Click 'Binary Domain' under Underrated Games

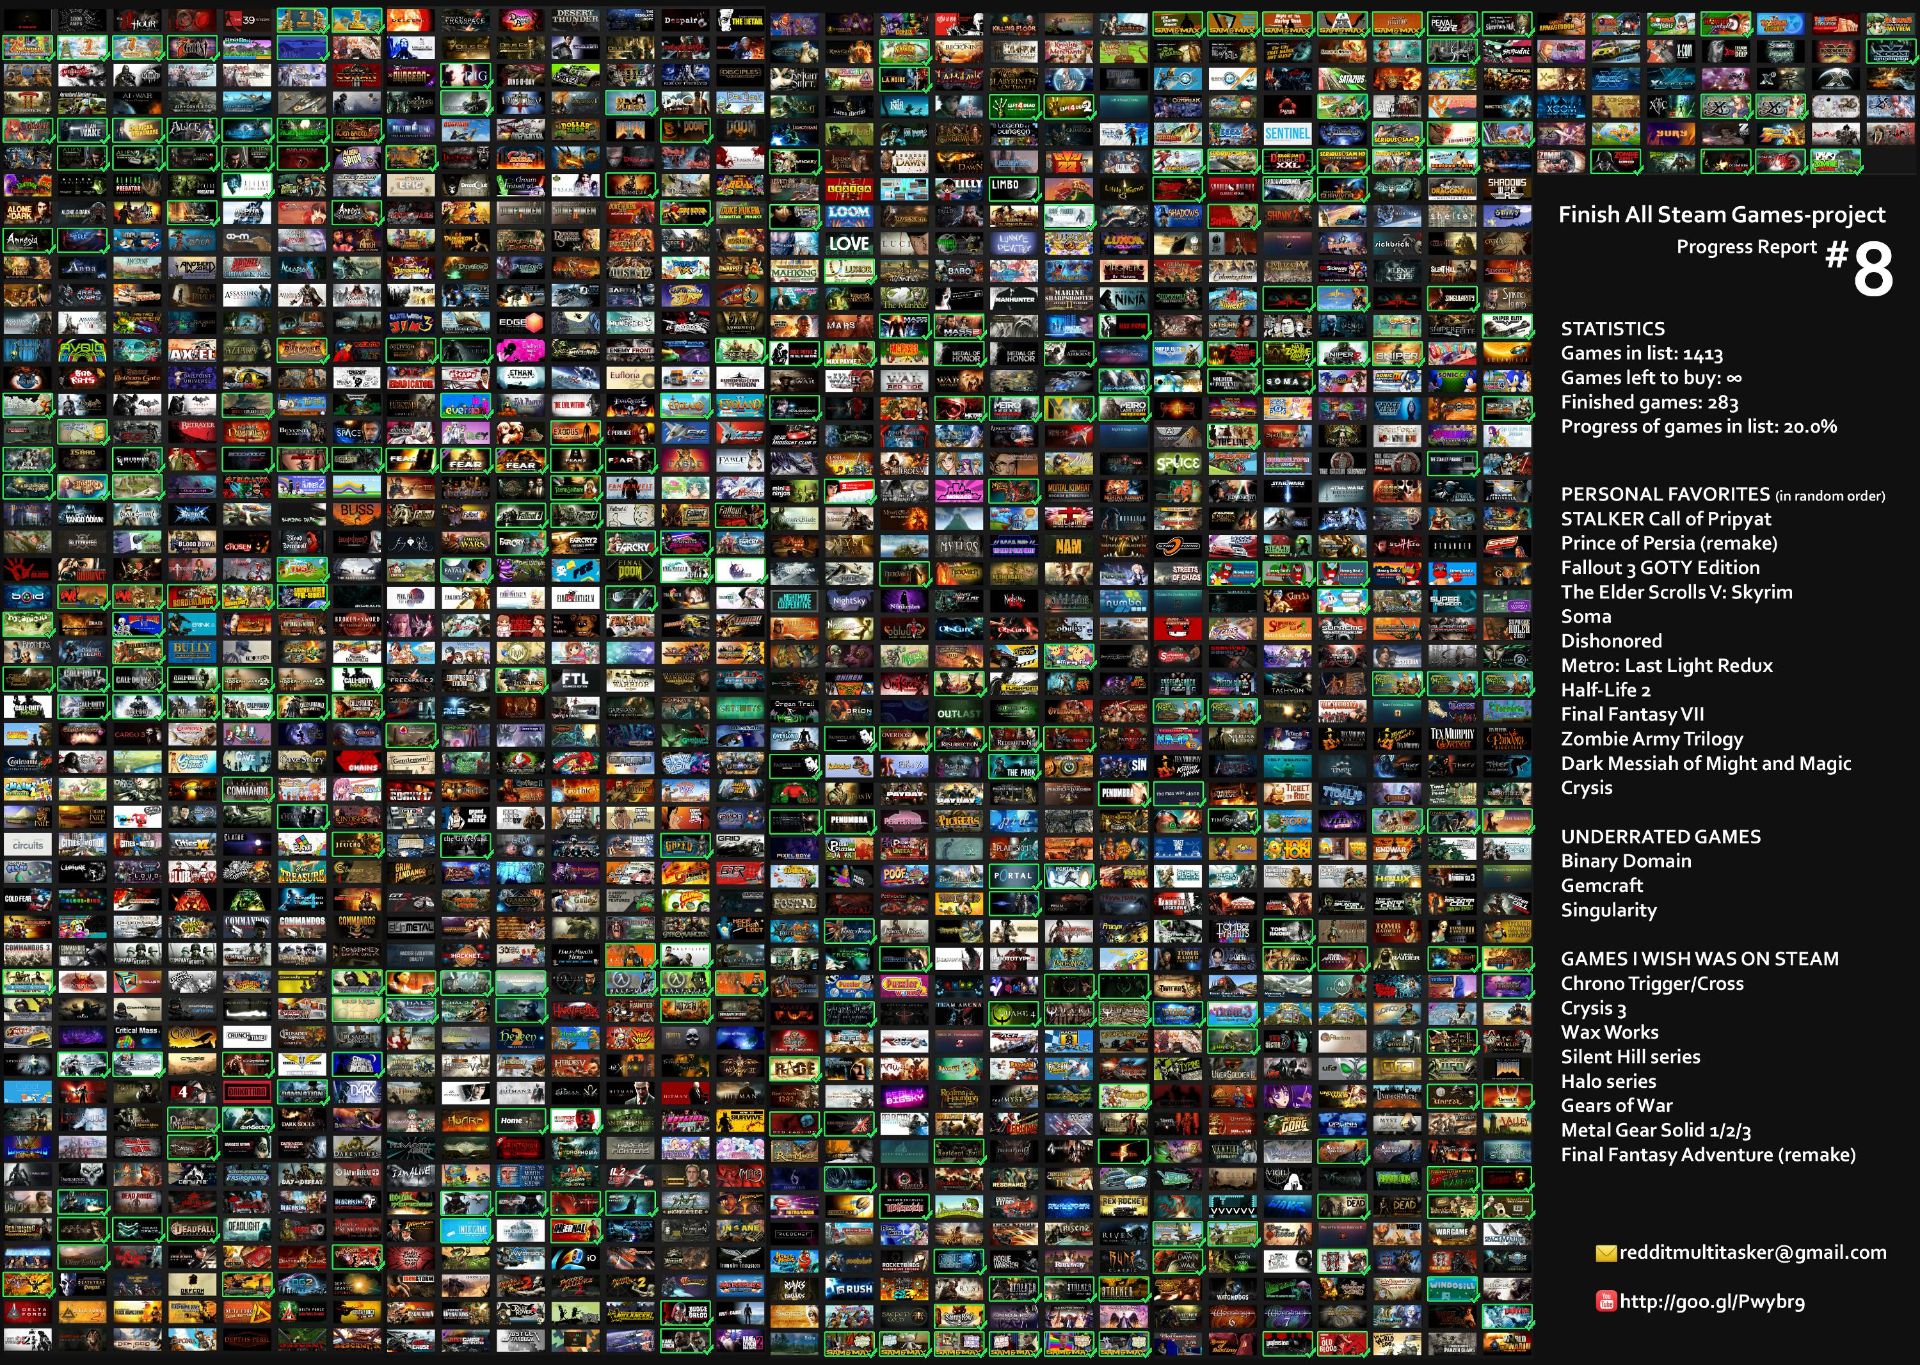tap(1626, 861)
